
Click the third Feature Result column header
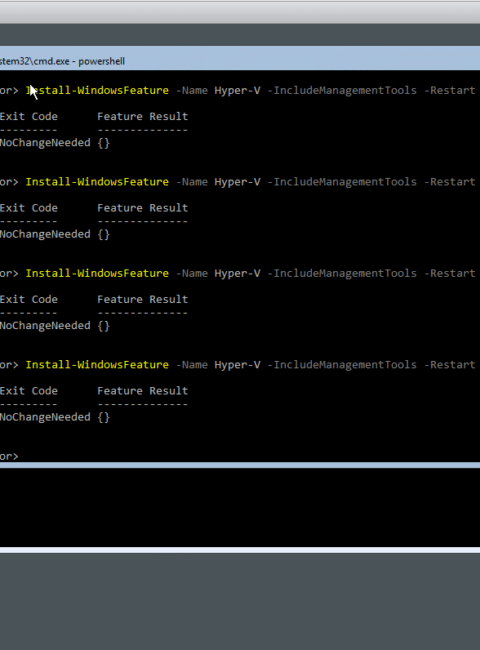point(143,299)
